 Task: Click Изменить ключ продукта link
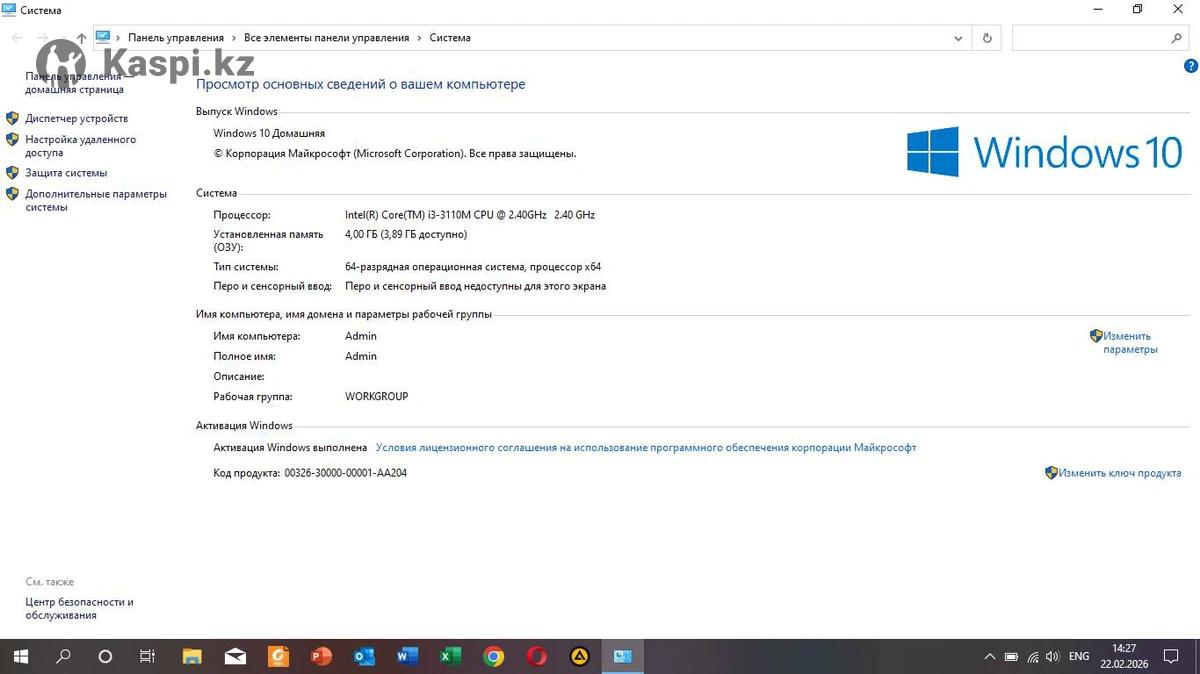coord(1120,473)
